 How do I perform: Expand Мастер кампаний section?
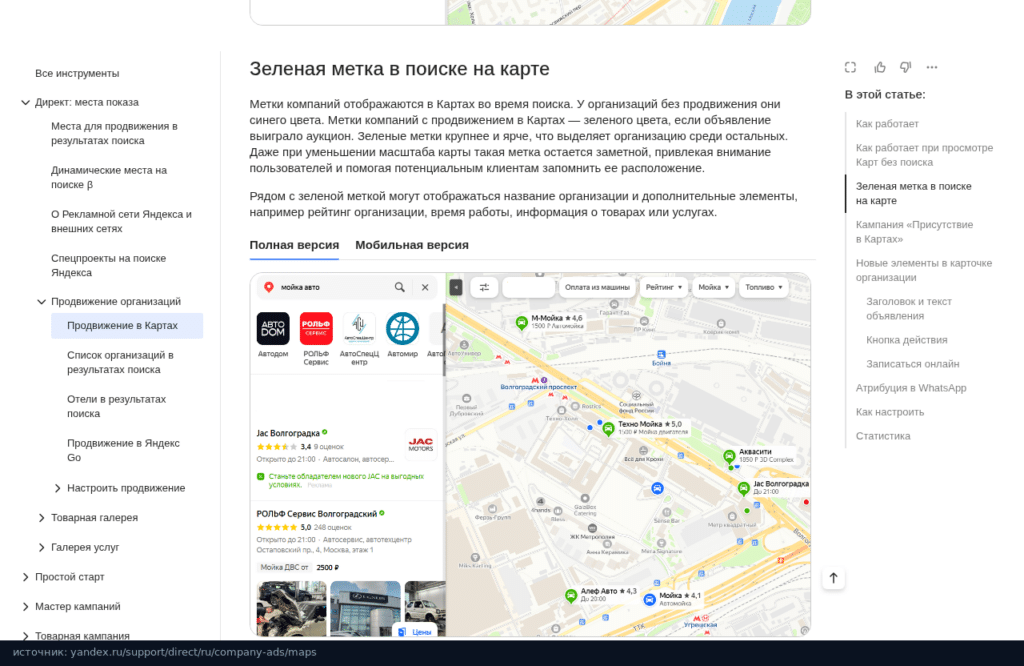click(x=25, y=607)
